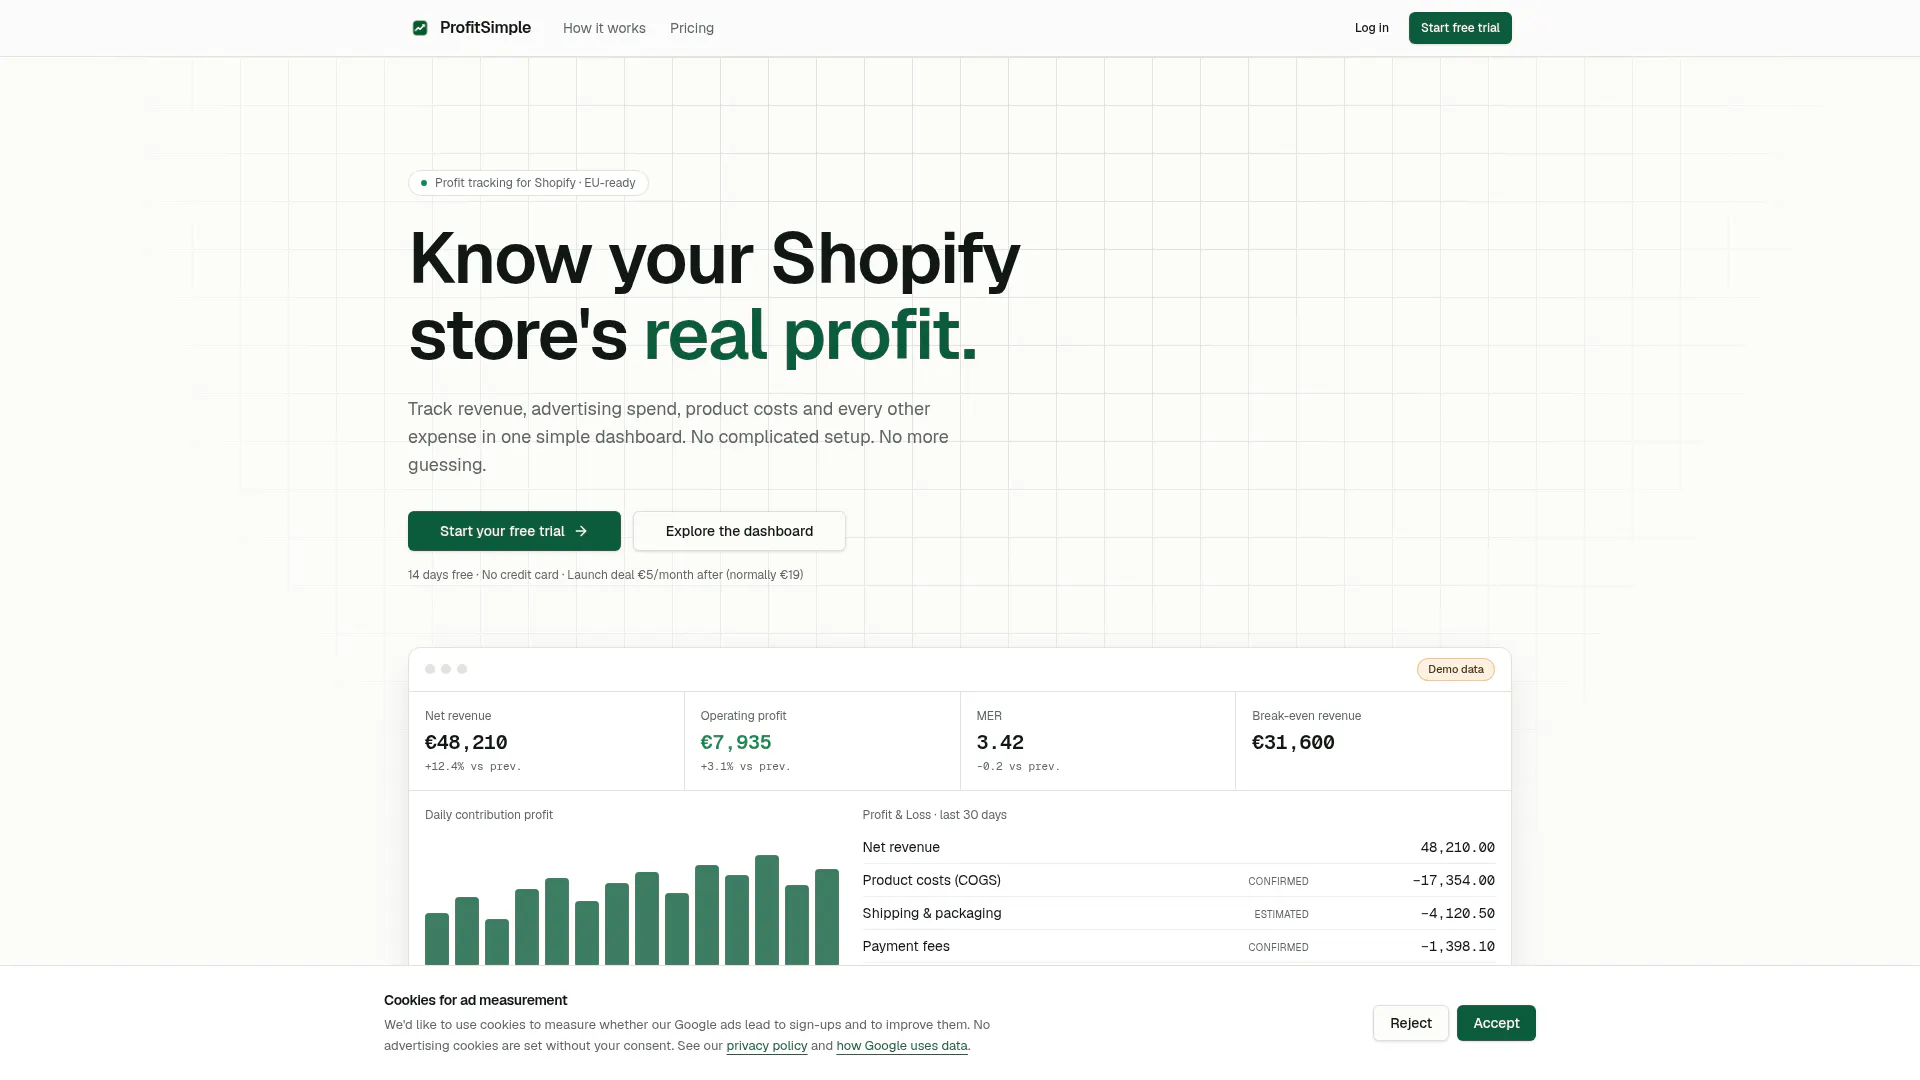Screen dimensions: 1920x1080
Task: Click CONFIRMED tag on Payment fees row
Action: click(x=1278, y=947)
